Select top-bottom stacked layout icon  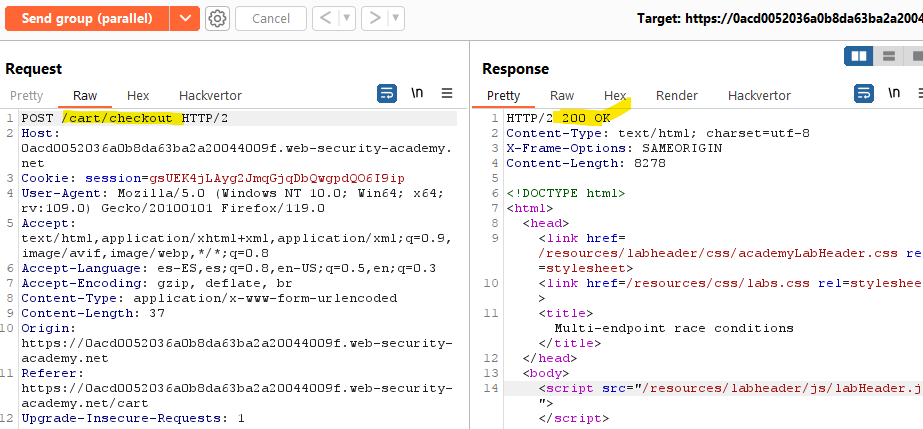[x=888, y=56]
